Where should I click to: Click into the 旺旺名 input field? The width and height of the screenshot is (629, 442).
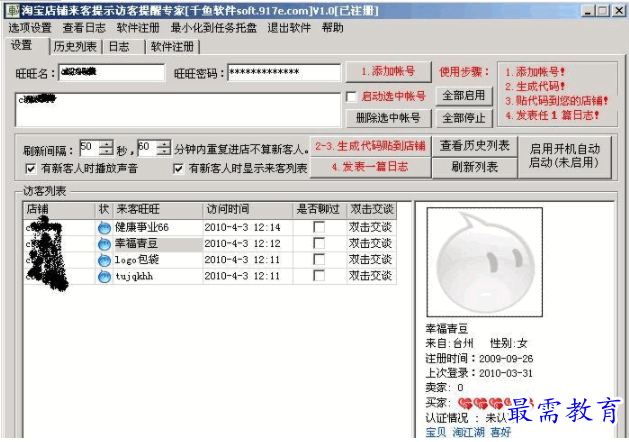click(x=112, y=73)
